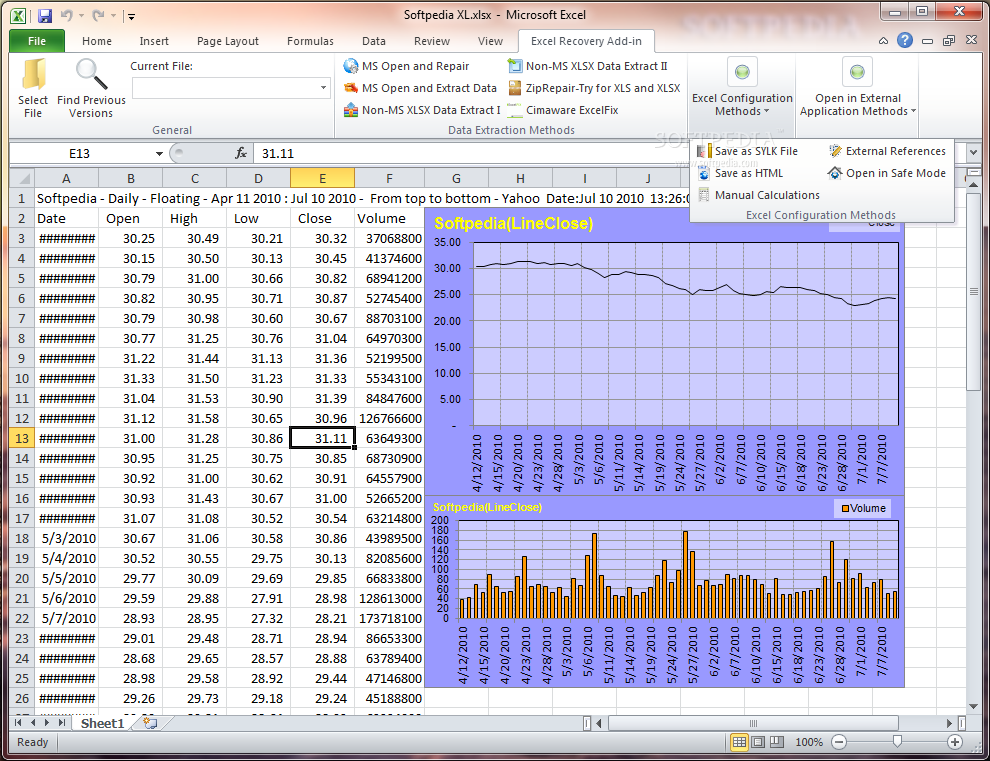Click the 100% zoom level
The image size is (990, 761).
[809, 742]
